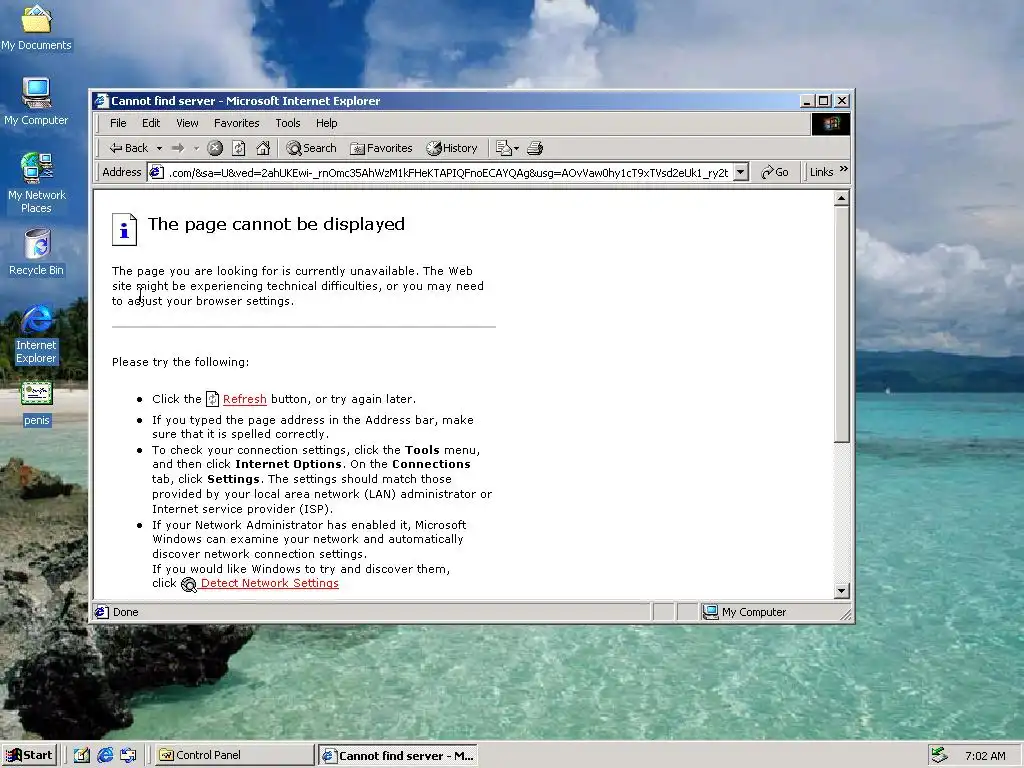
Task: Minimize the Internet Explorer window
Action: 807,101
